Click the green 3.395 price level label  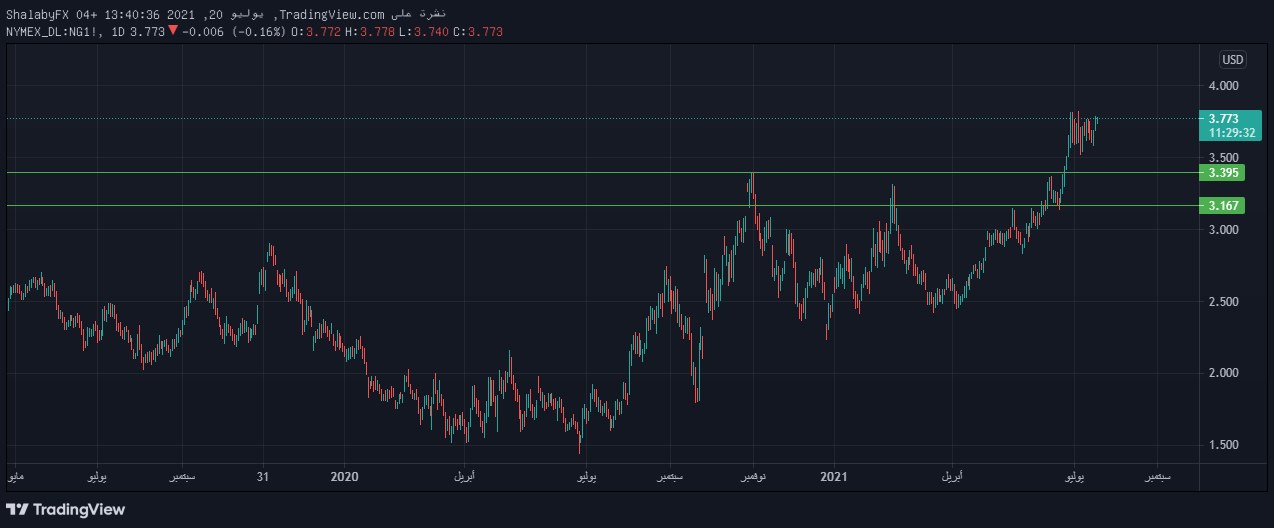click(x=1223, y=173)
